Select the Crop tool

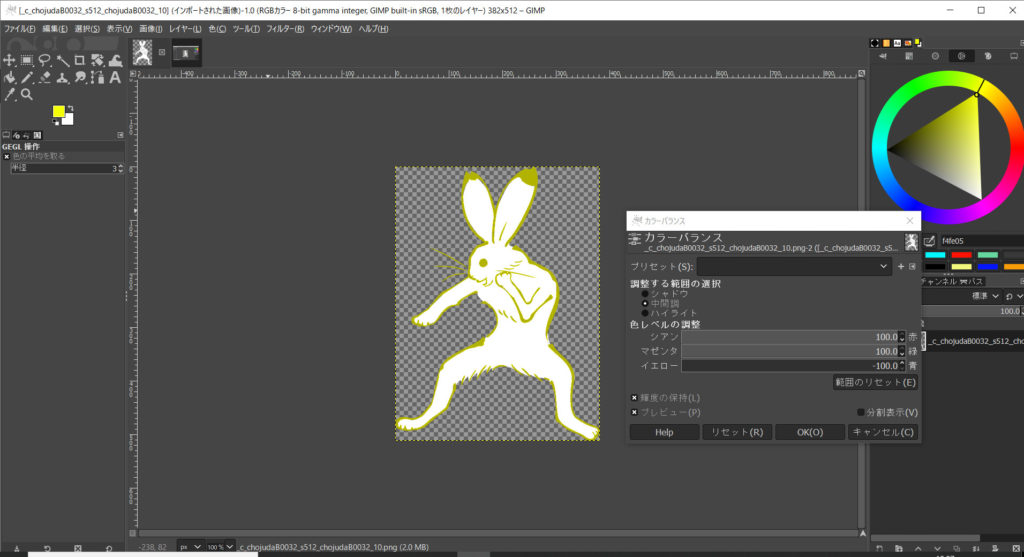[80, 60]
